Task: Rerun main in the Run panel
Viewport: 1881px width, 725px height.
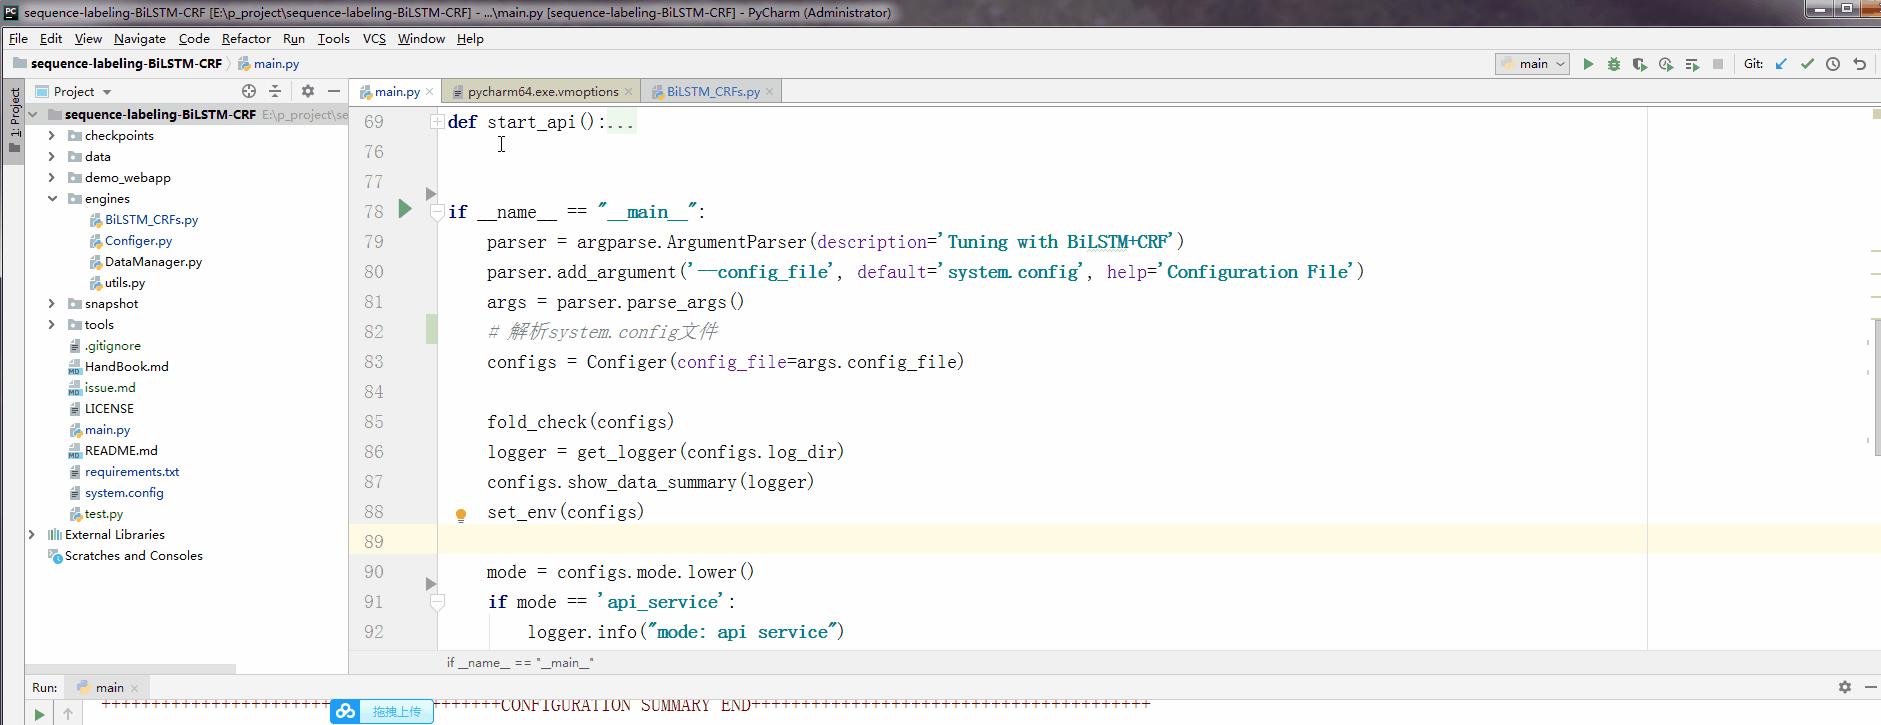Action: tap(39, 714)
